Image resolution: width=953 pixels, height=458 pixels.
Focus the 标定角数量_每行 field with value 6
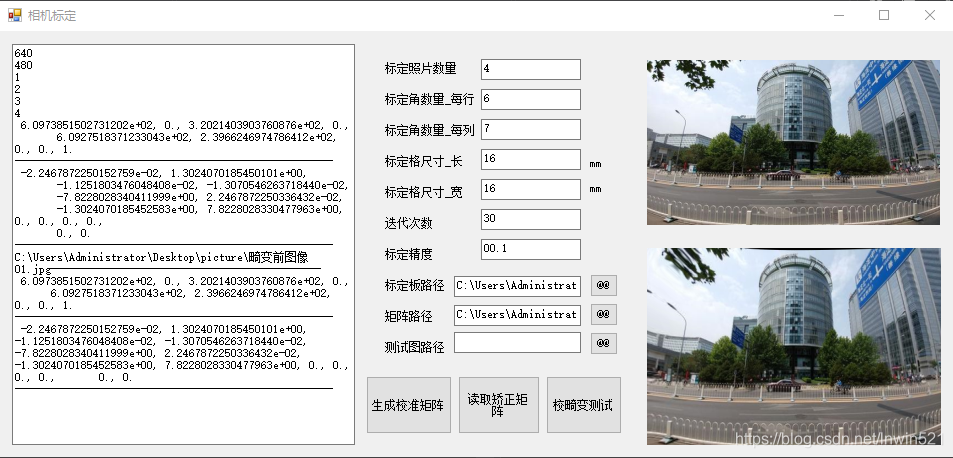(531, 100)
